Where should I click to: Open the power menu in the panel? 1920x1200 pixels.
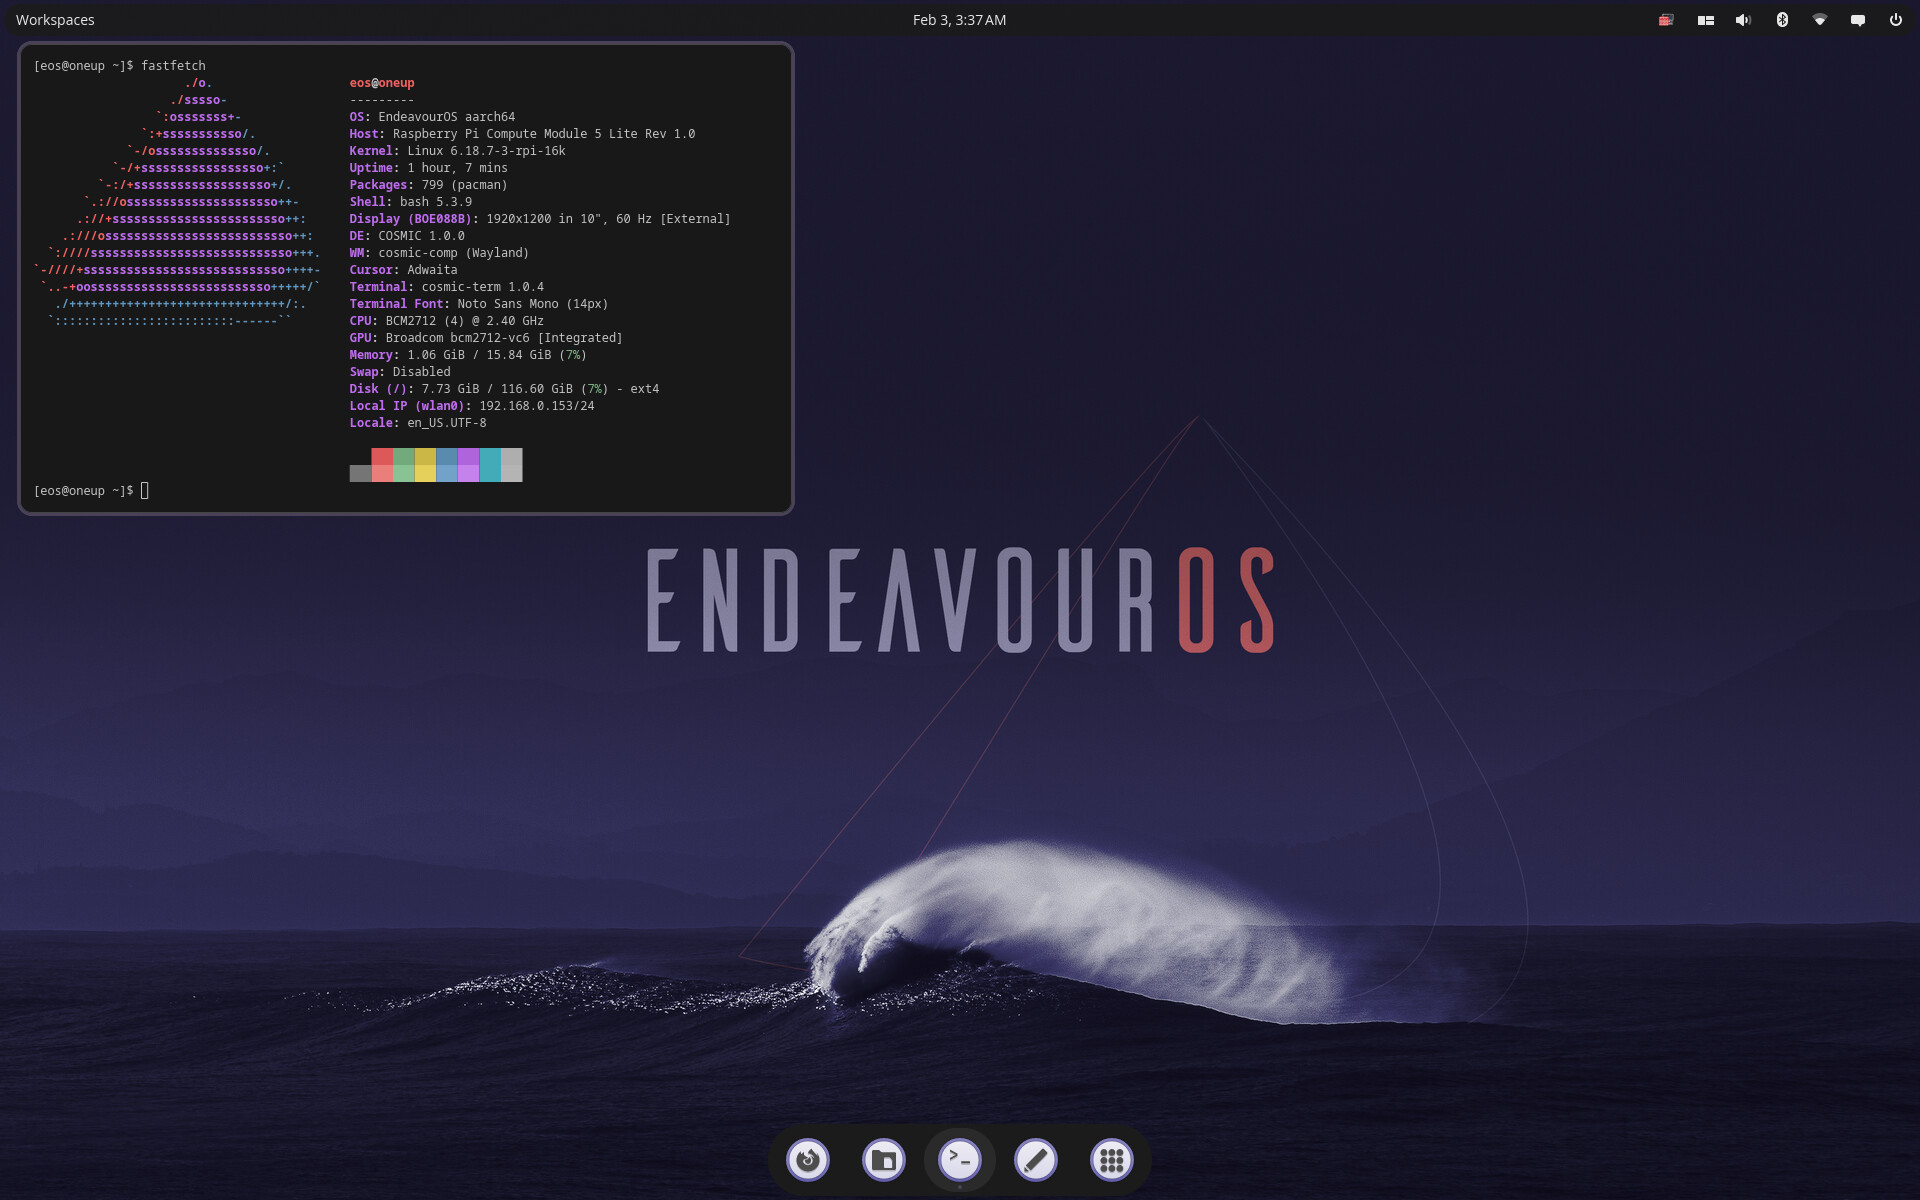1895,20
